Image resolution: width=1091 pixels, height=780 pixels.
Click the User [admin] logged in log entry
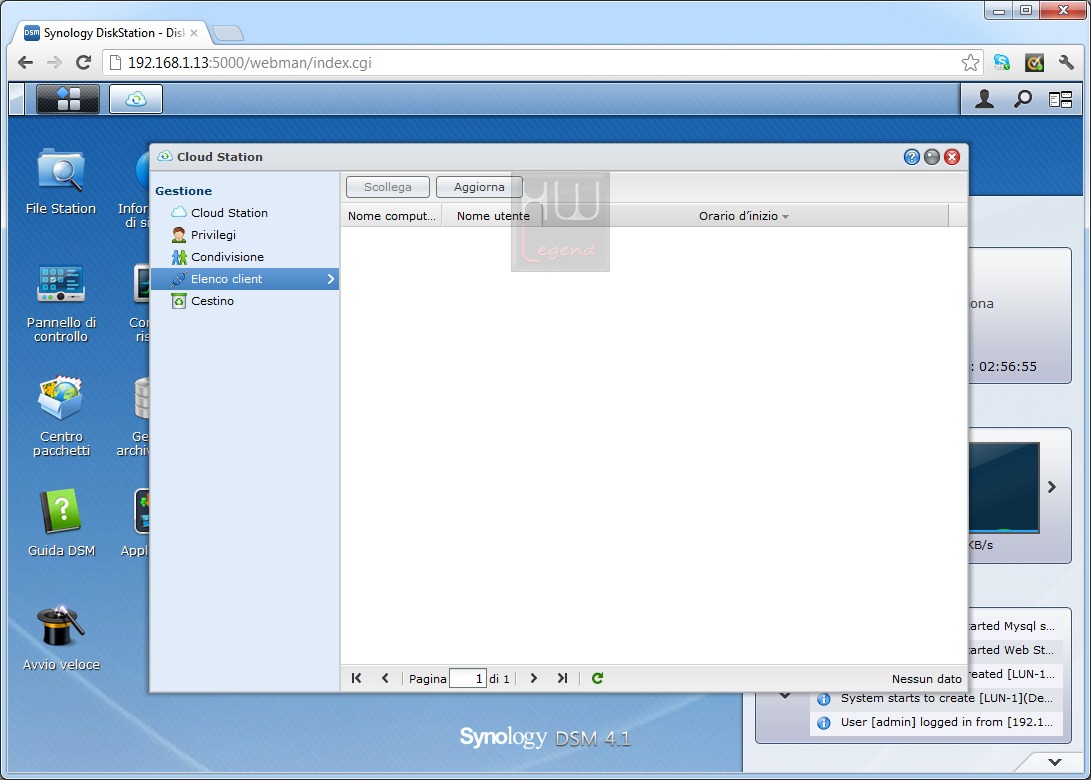pos(937,722)
